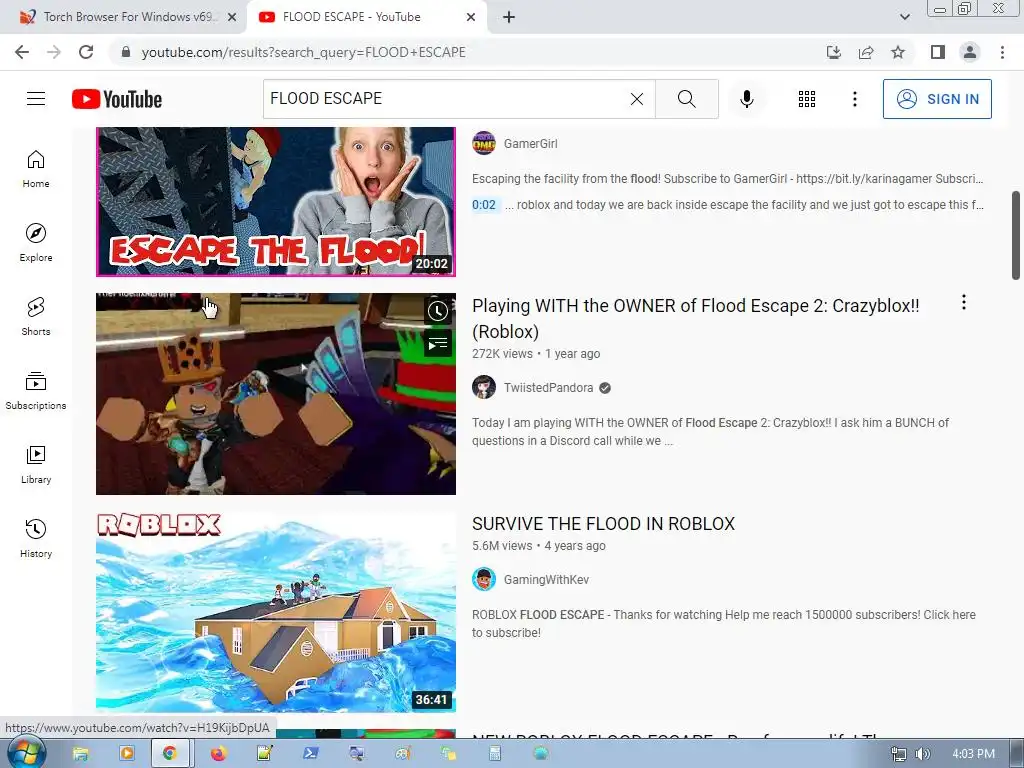The width and height of the screenshot is (1024, 768).
Task: Click the GamerGirl channel avatar
Action: [x=484, y=144]
